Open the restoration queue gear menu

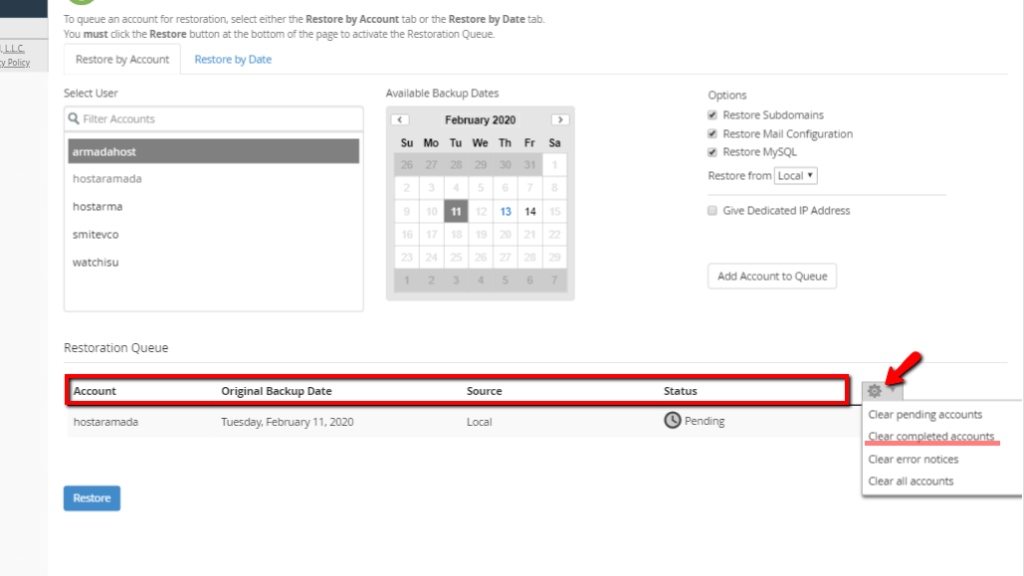pos(881,391)
